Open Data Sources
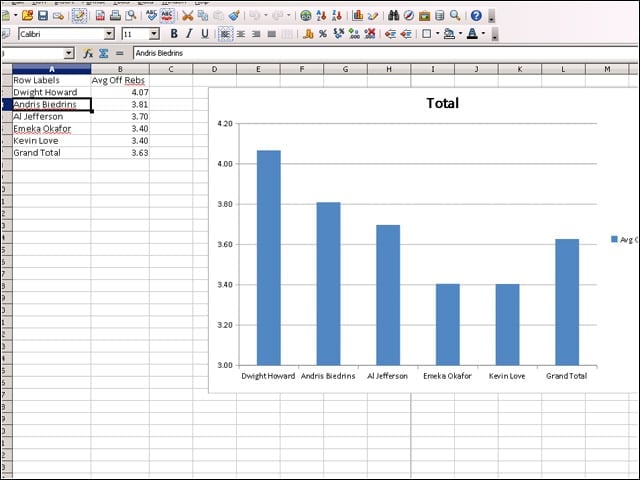Image resolution: width=640 pixels, height=480 pixels. click(x=440, y=16)
